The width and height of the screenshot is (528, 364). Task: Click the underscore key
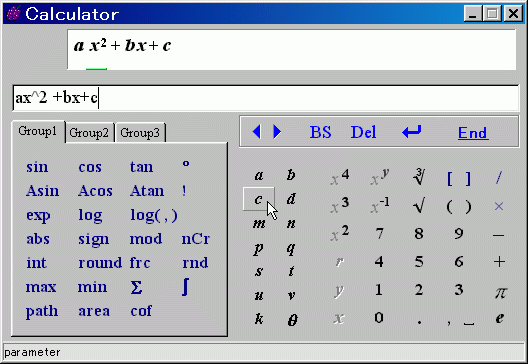pos(469,324)
